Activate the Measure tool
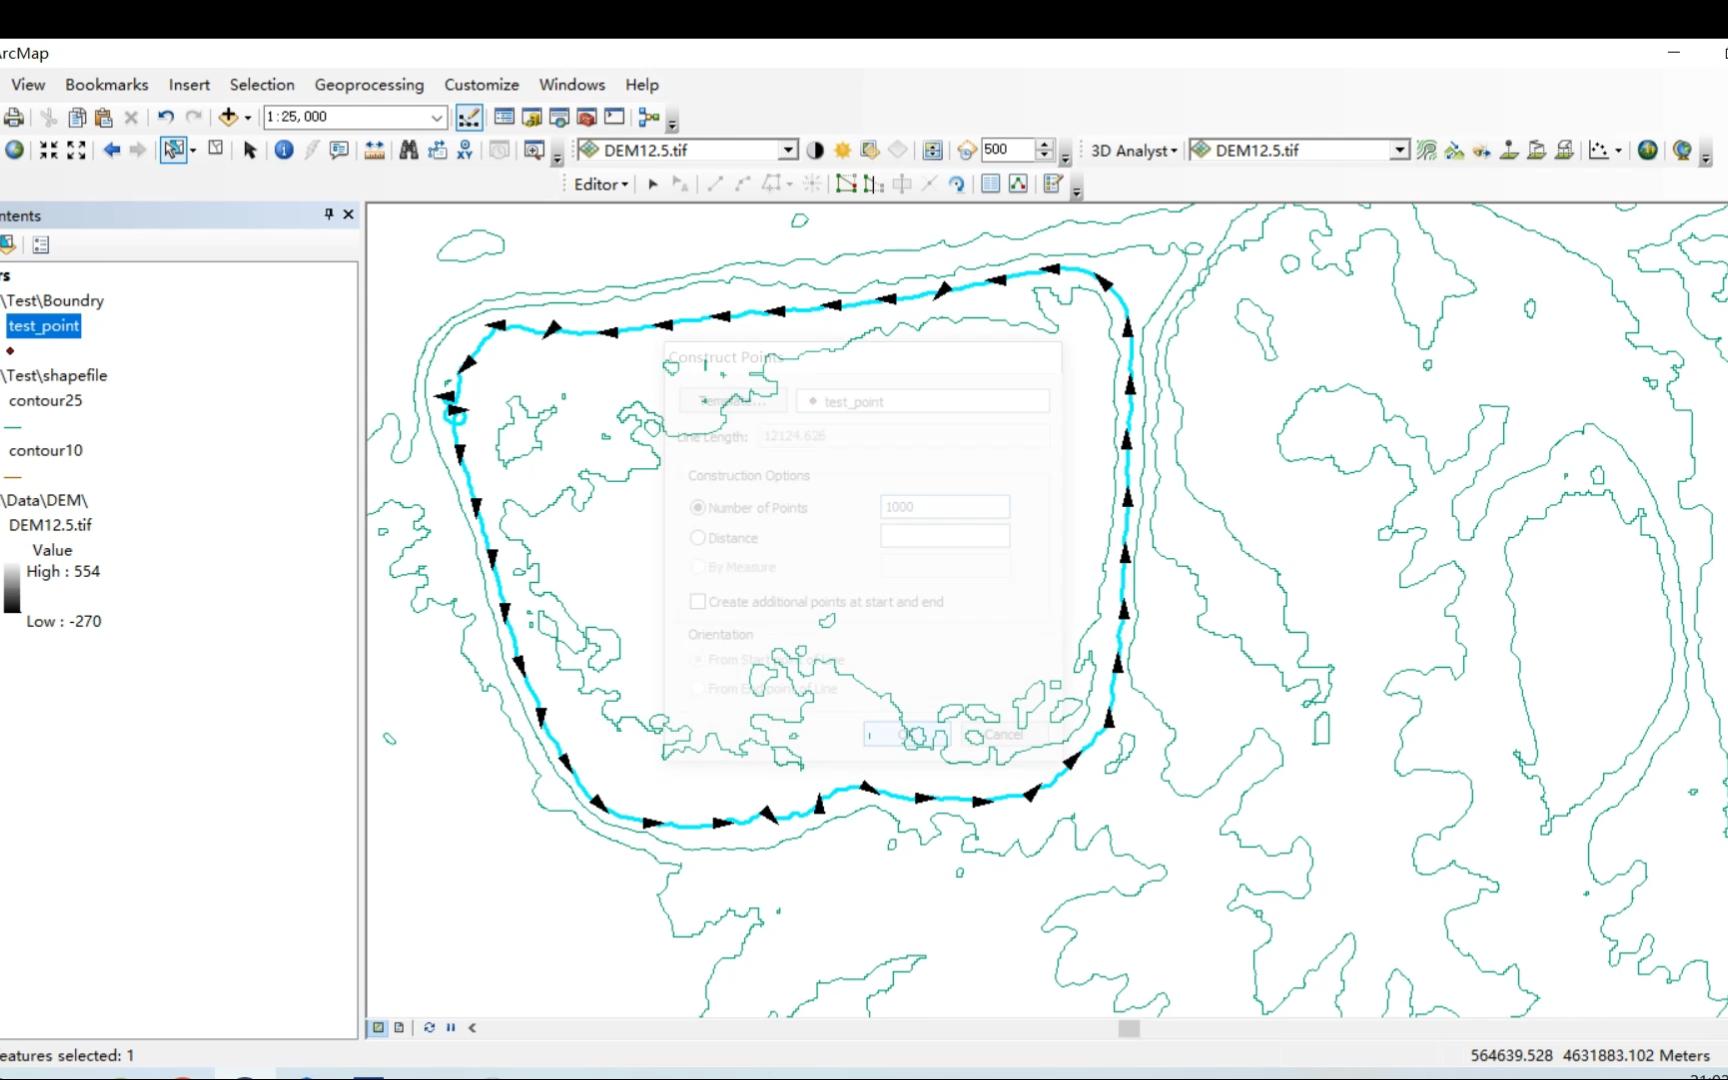The width and height of the screenshot is (1728, 1080). 374,150
